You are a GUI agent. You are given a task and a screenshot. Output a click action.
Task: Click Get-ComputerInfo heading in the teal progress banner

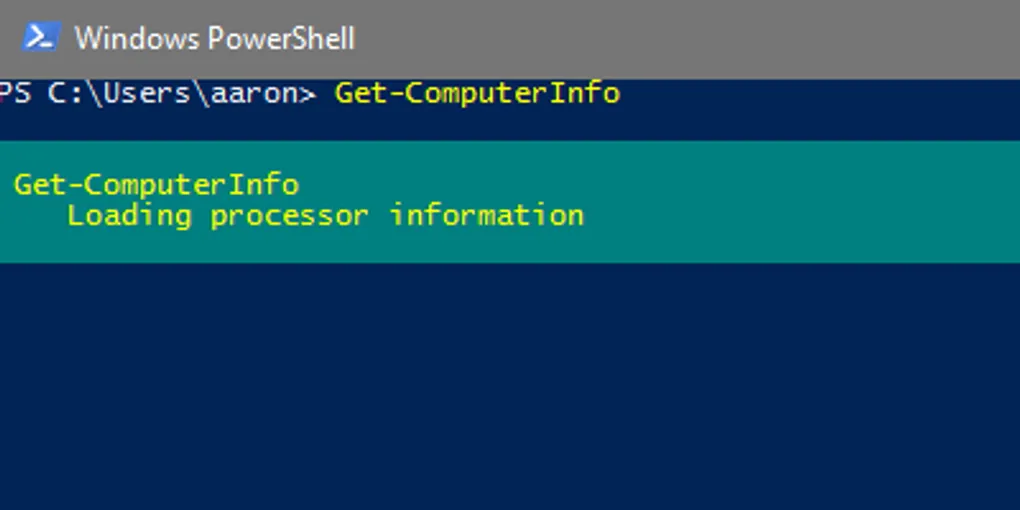pyautogui.click(x=156, y=185)
